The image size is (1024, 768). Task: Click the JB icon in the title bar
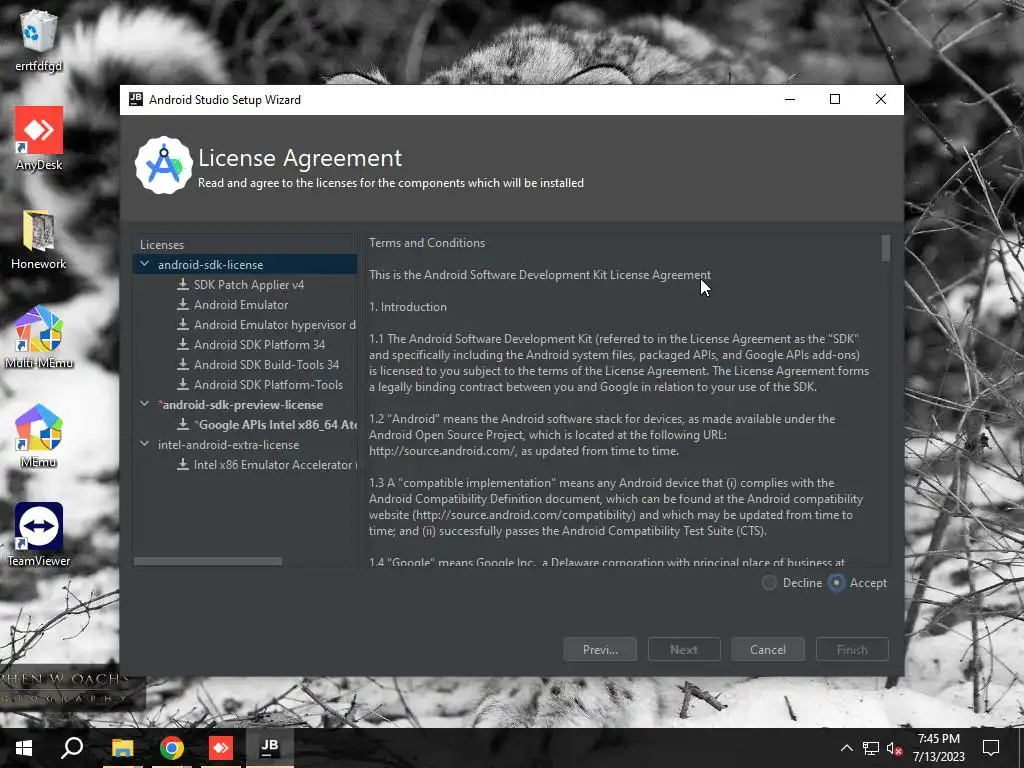pyautogui.click(x=136, y=99)
